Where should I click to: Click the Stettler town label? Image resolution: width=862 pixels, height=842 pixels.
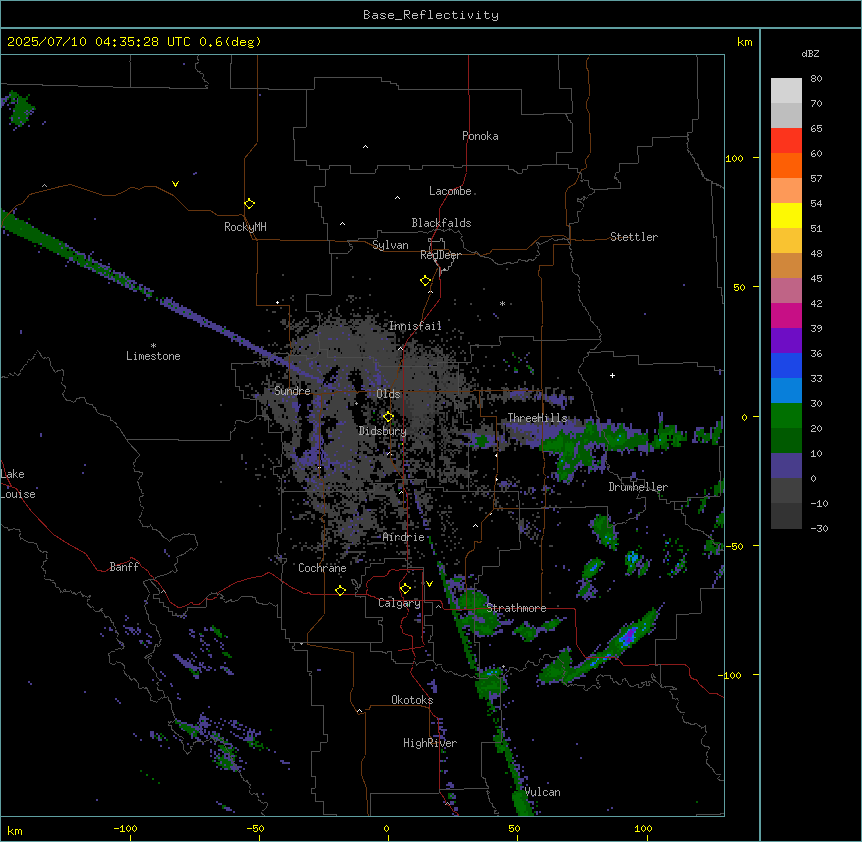click(634, 237)
